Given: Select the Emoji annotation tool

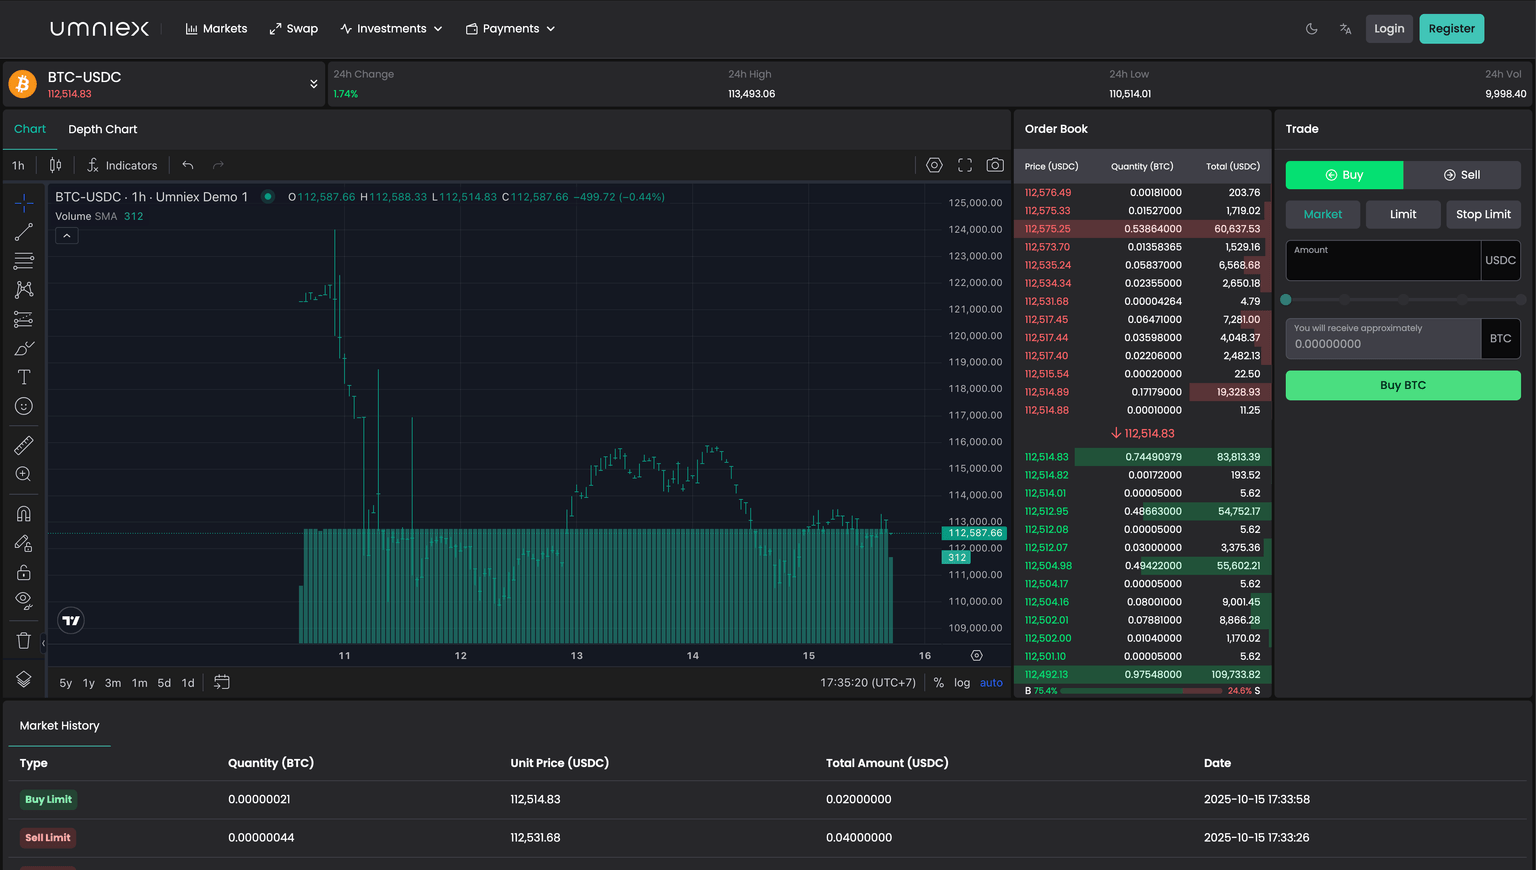Looking at the screenshot, I should (23, 406).
